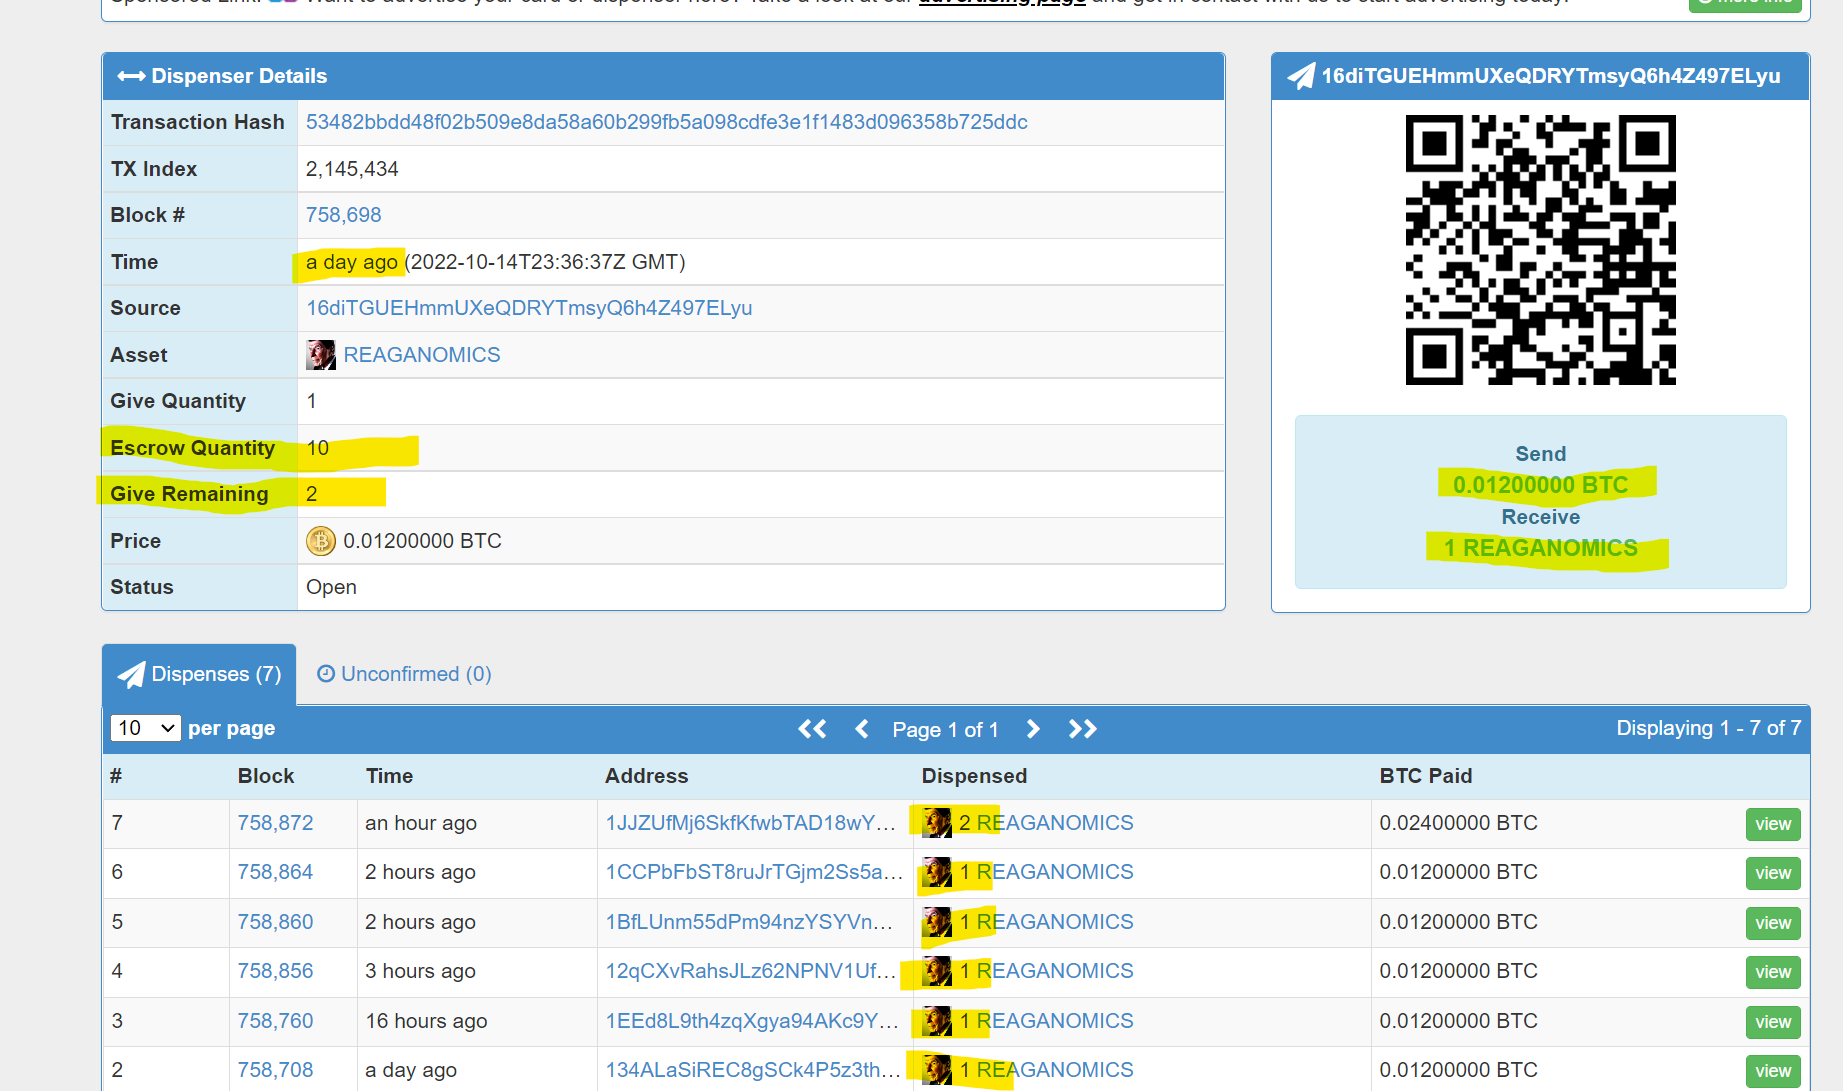This screenshot has height=1091, width=1843.
Task: Click the view button for dispense 6
Action: pyautogui.click(x=1773, y=873)
